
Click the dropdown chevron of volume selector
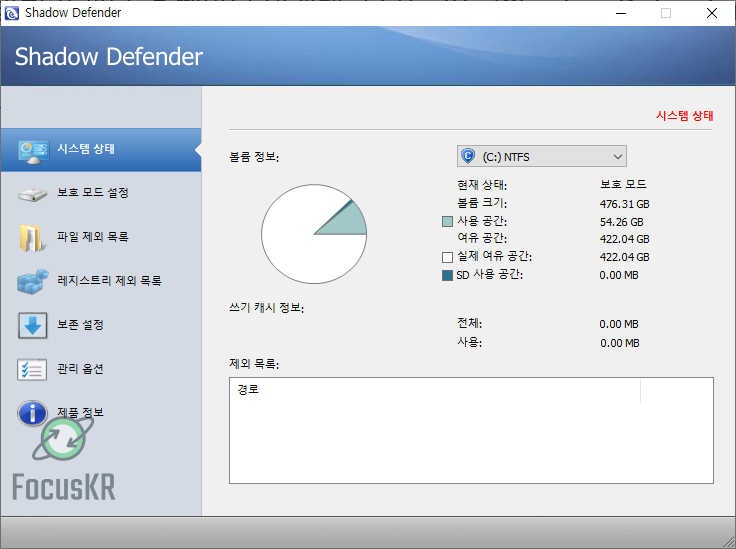(618, 157)
